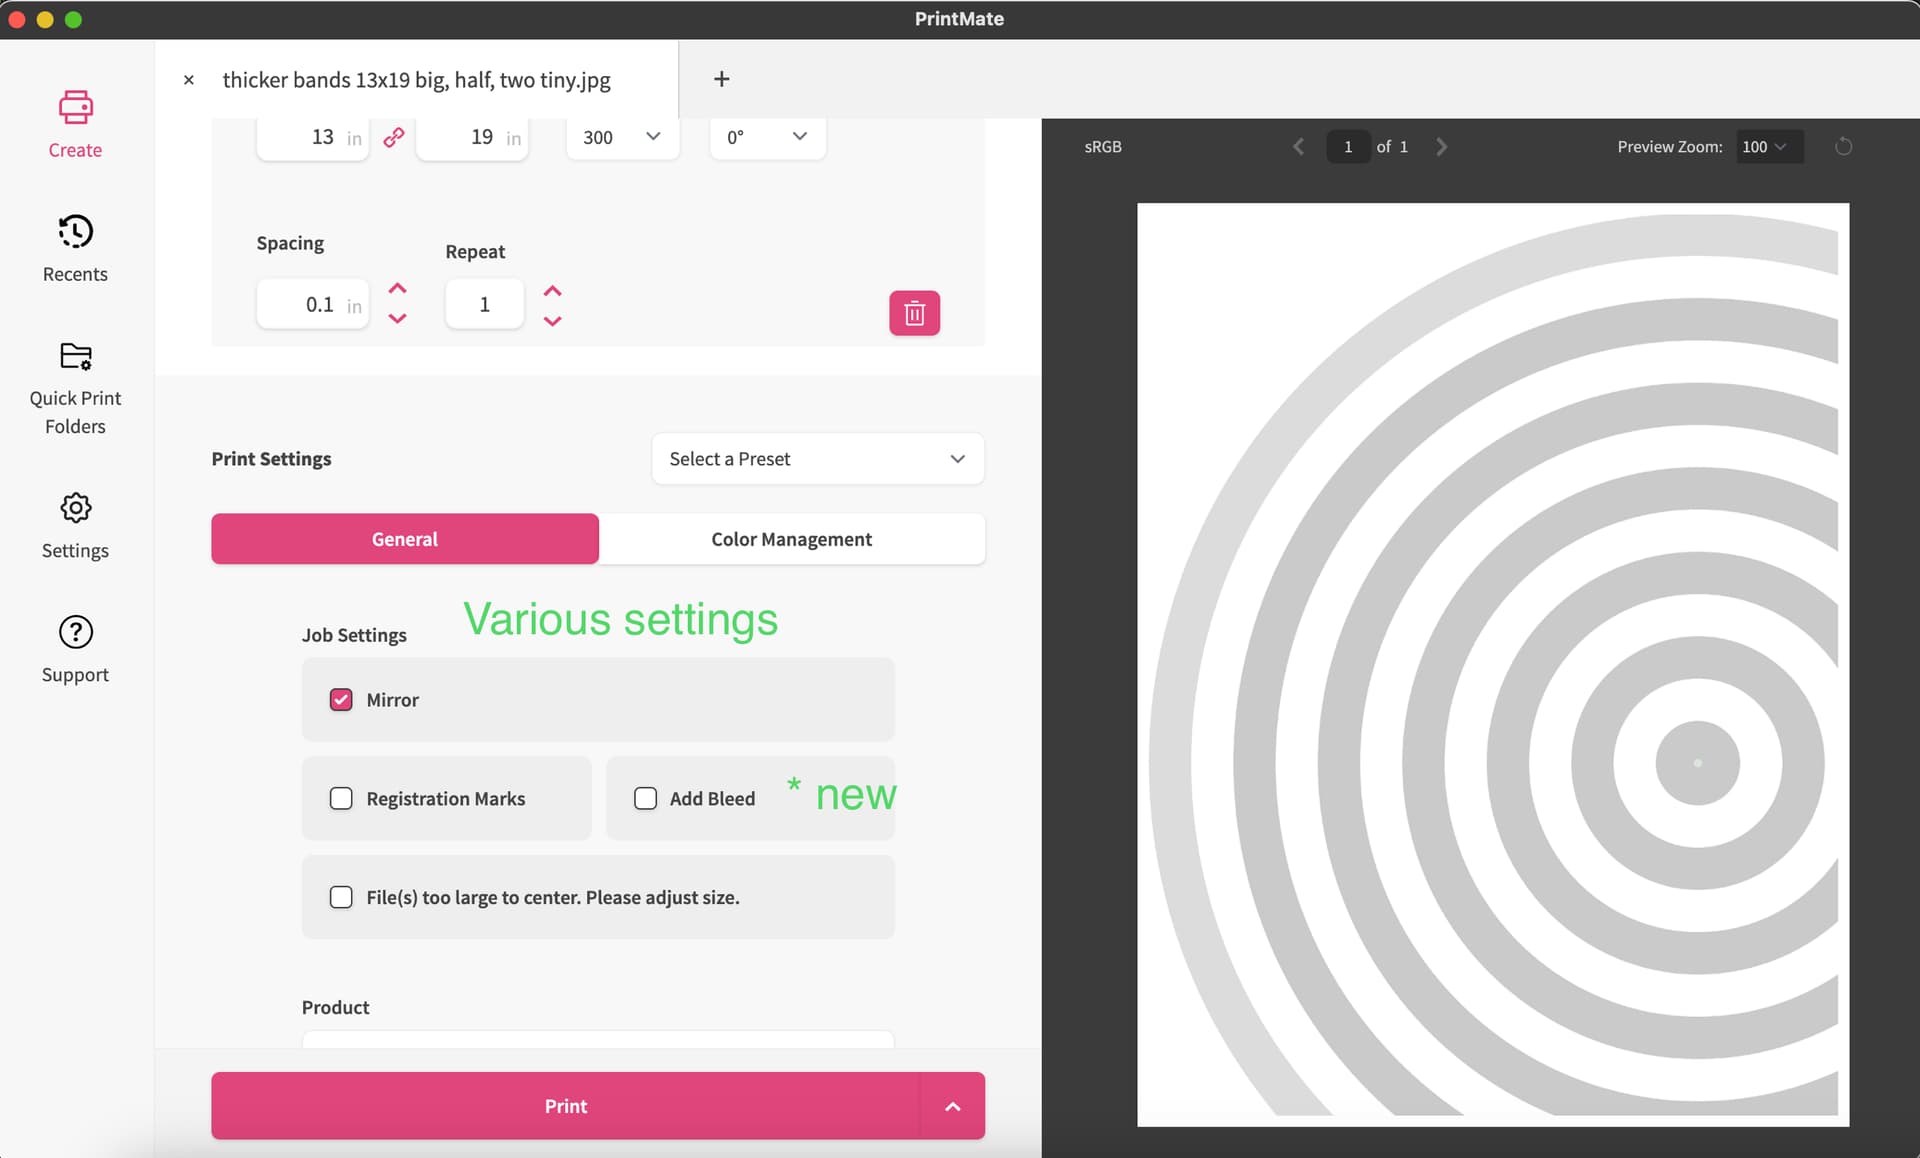Edit the Repeat field showing 1
Viewport: 1920px width, 1158px height.
(x=484, y=304)
